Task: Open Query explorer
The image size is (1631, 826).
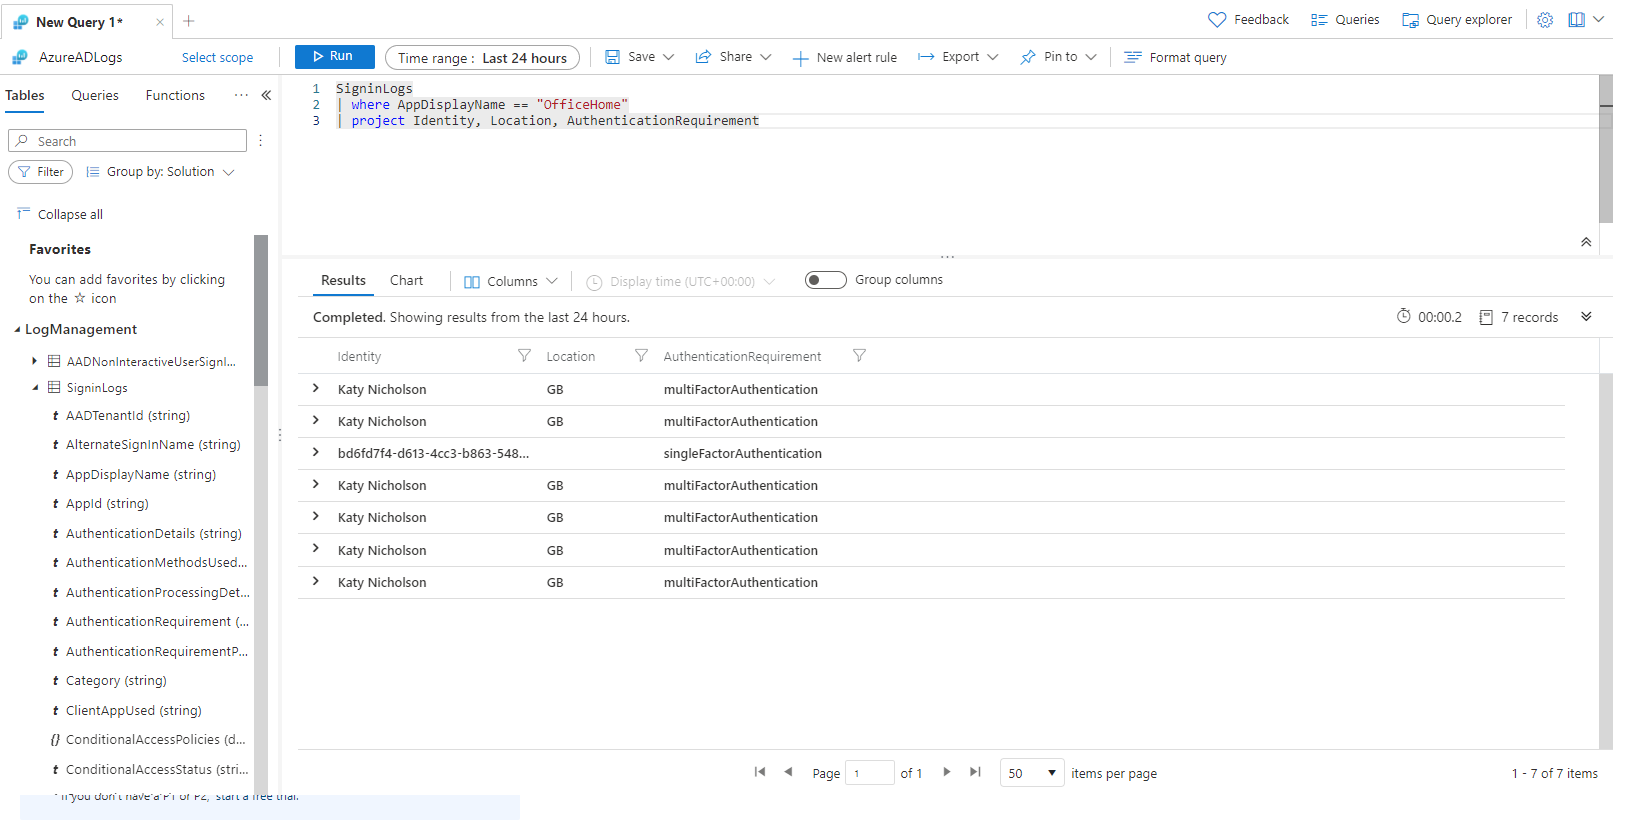Action: tap(1457, 20)
